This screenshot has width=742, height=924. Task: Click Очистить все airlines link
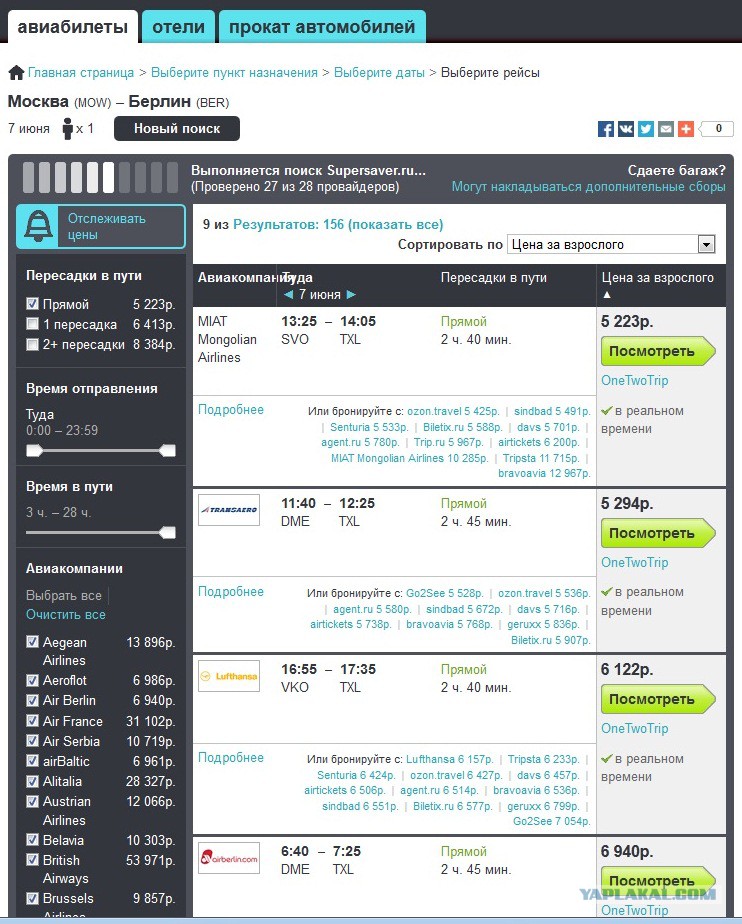coord(65,615)
